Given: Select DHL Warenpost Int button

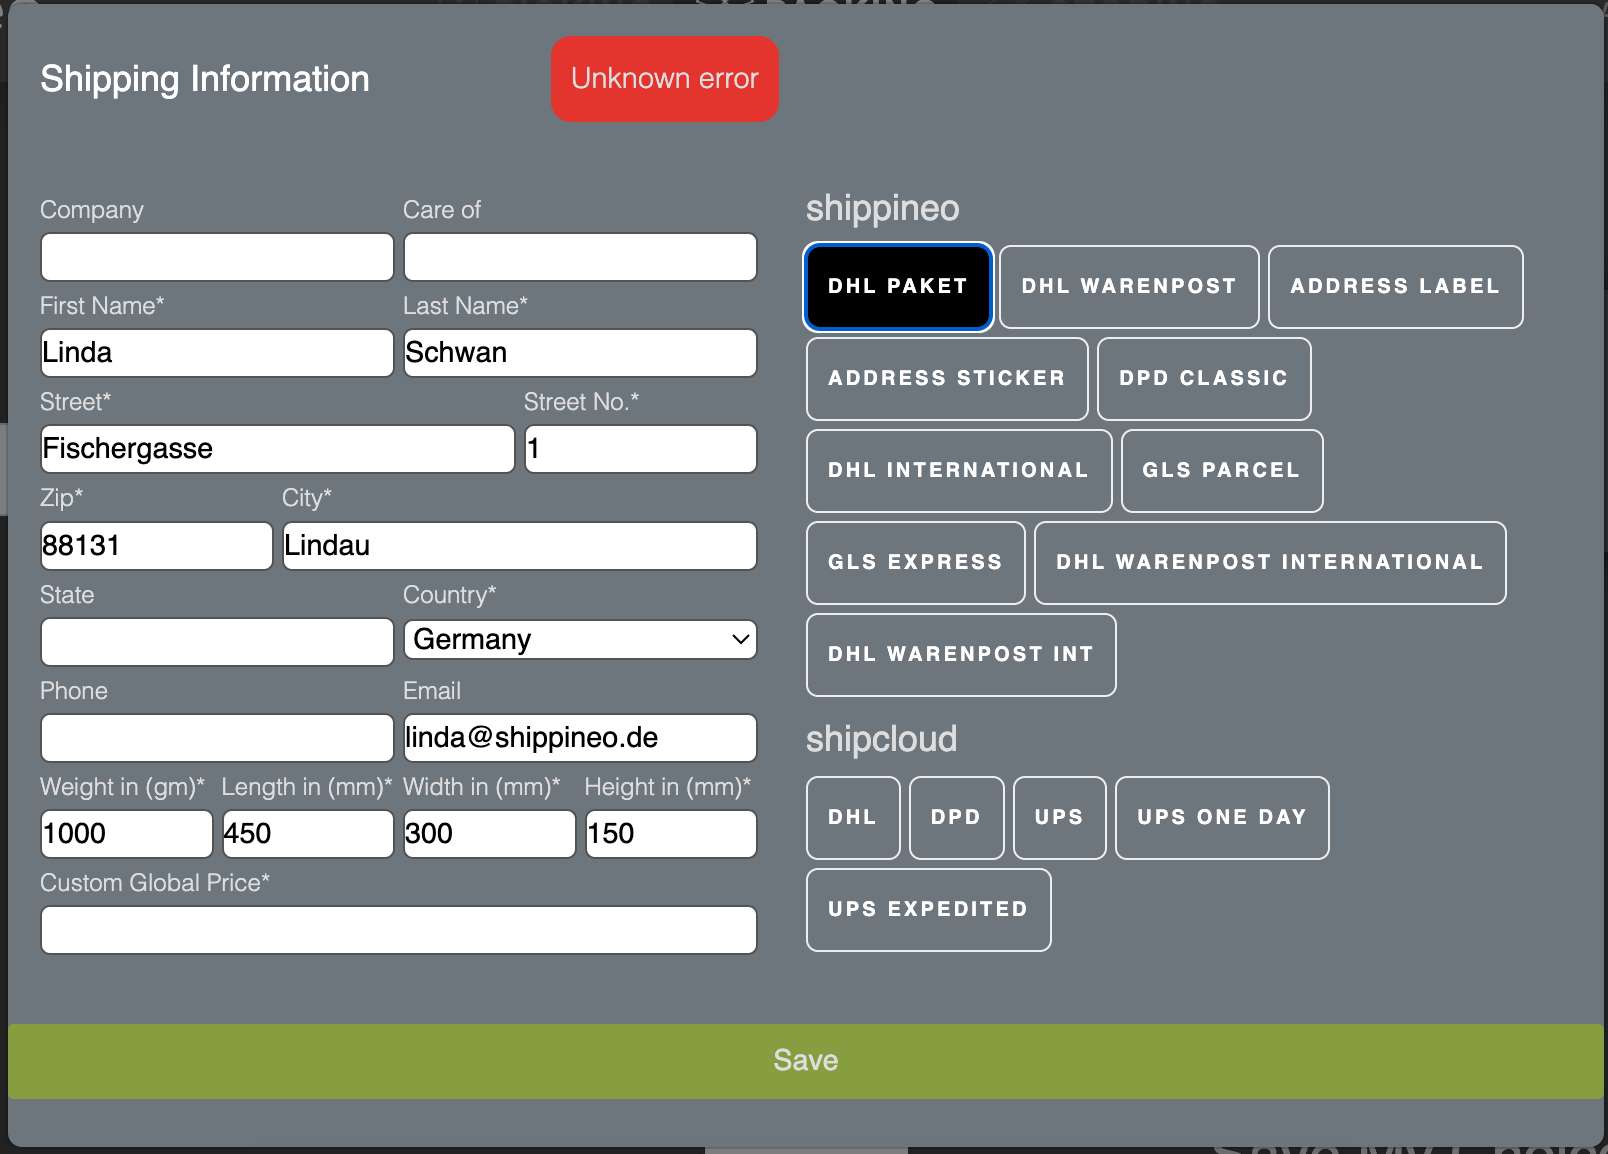Looking at the screenshot, I should coord(961,655).
